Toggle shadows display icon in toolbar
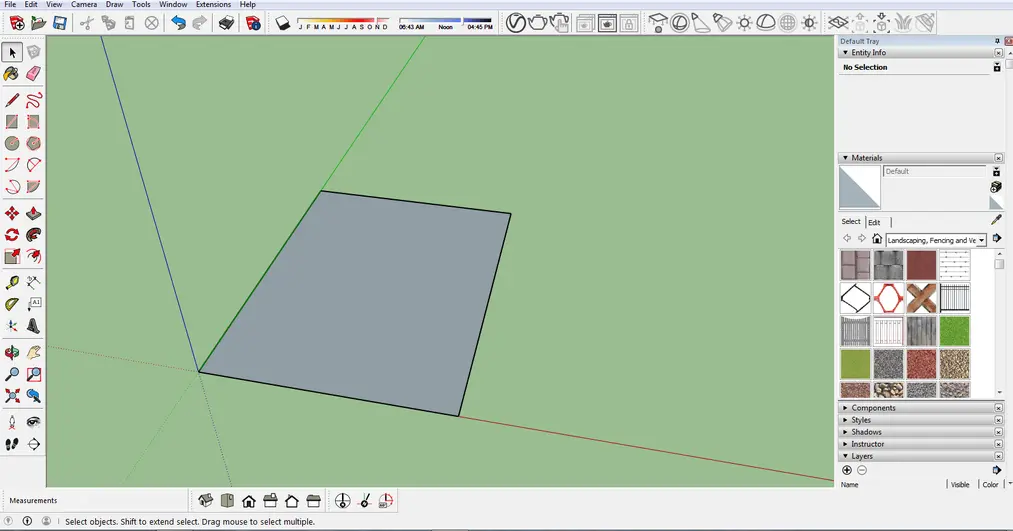The image size is (1013, 531). tap(282, 24)
